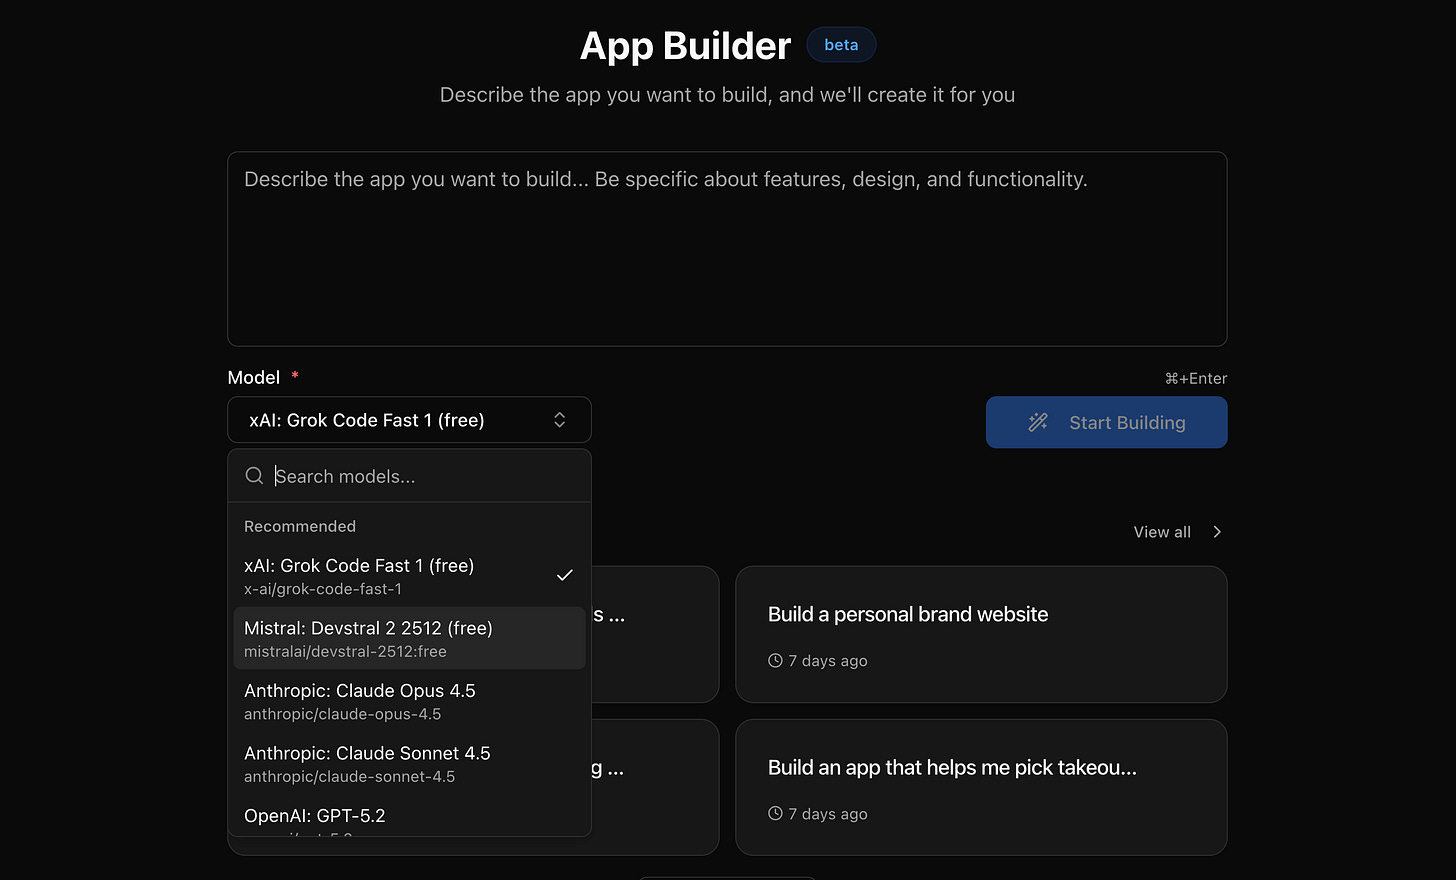Click the beta badge next to App Builder
Image resolution: width=1456 pixels, height=880 pixels.
point(841,45)
